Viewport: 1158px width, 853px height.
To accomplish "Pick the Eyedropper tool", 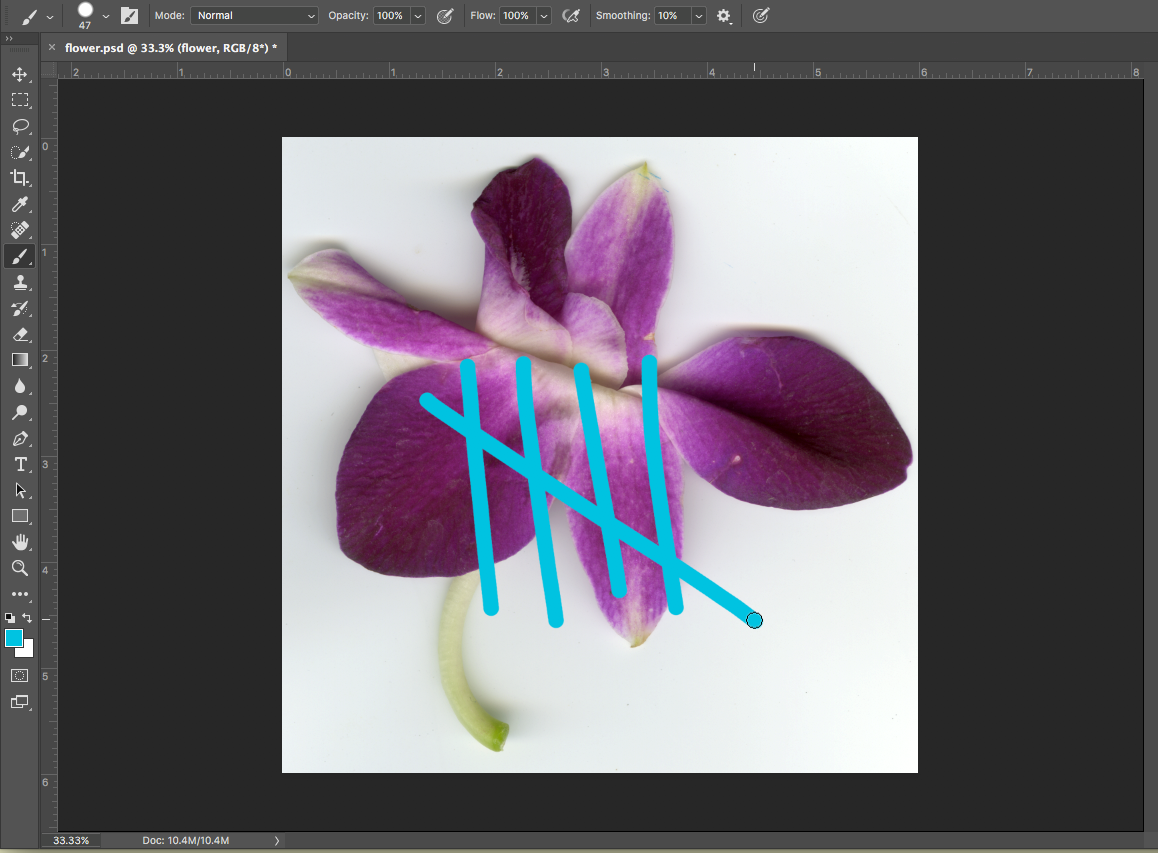I will coord(19,204).
